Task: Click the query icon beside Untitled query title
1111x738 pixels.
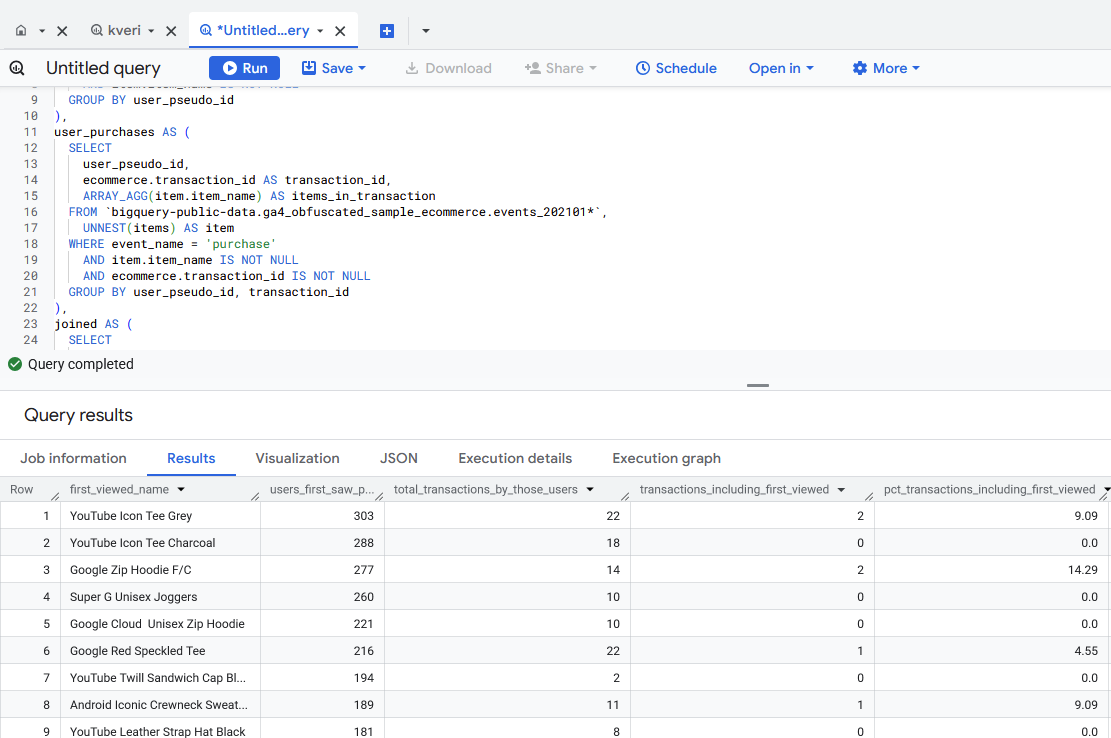Action: [17, 68]
